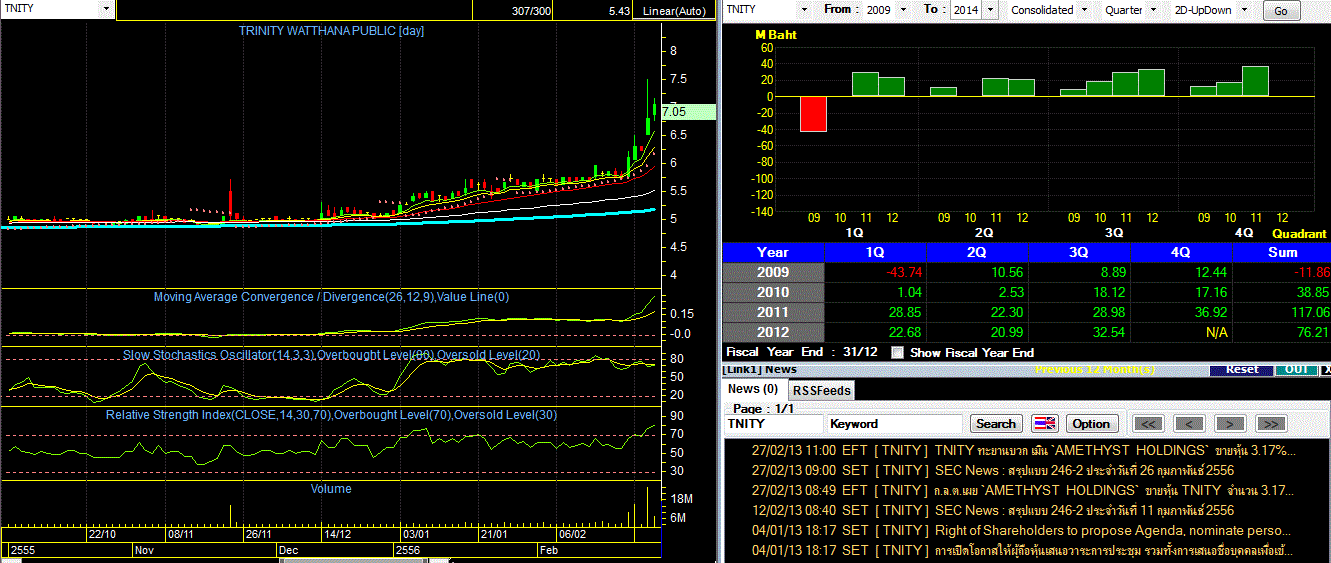Viewport: 1331px width, 563px height.
Task: Go to next news page (>)
Action: (1229, 424)
